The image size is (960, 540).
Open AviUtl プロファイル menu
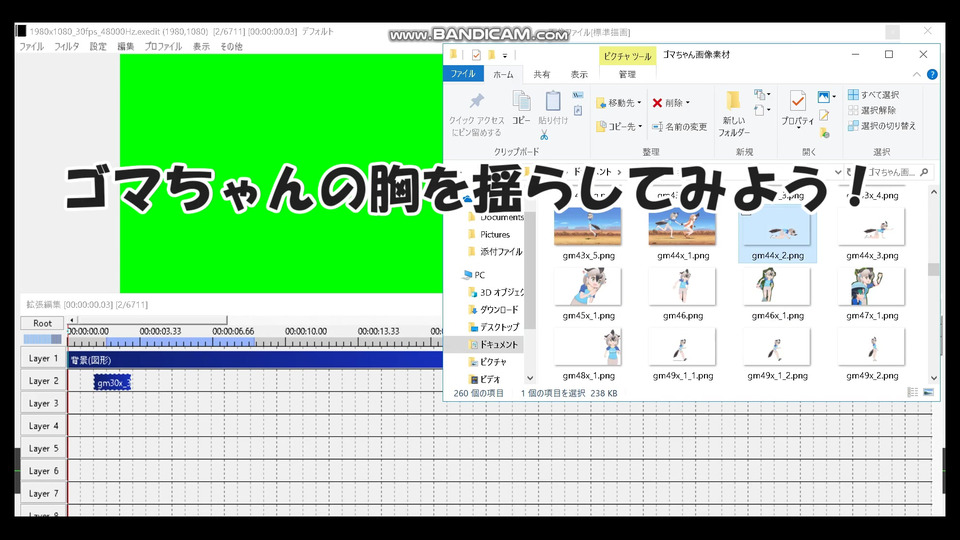(163, 47)
